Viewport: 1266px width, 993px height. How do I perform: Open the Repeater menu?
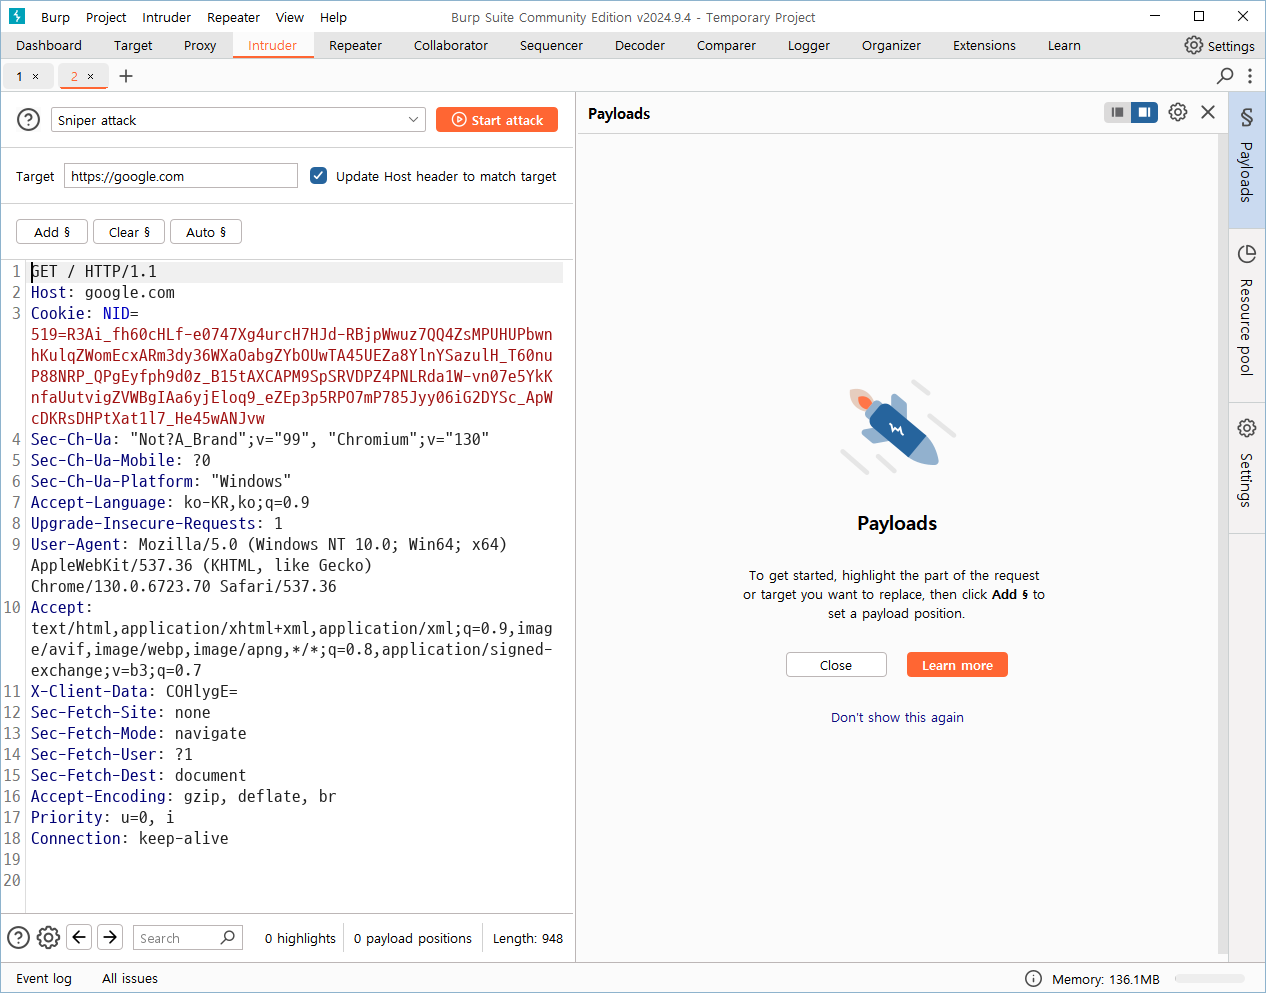[x=233, y=17]
